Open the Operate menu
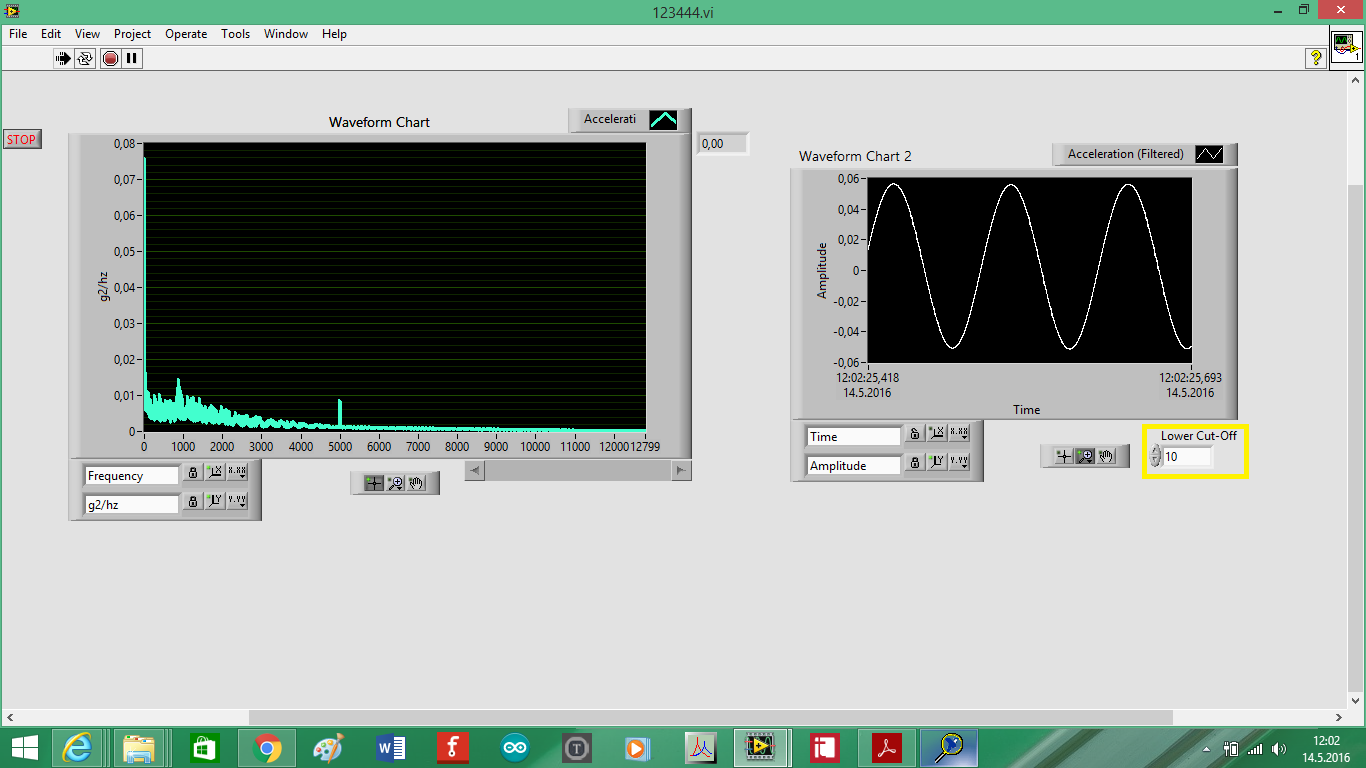The image size is (1366, 768). point(186,34)
